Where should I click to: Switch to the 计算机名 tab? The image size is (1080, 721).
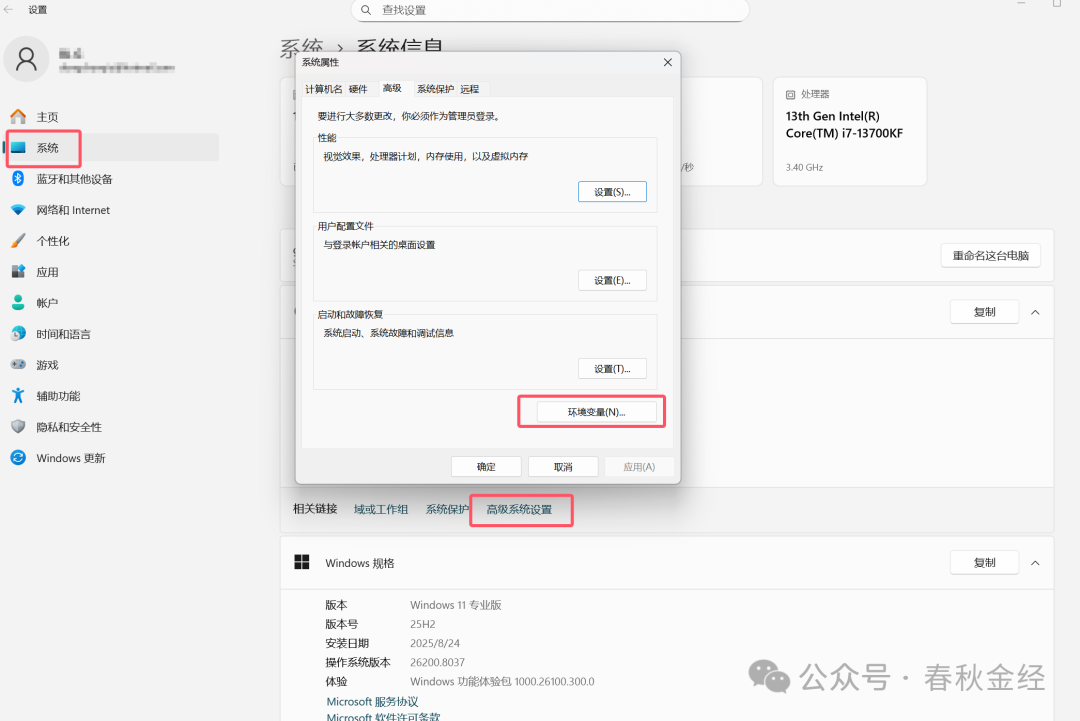[x=323, y=89]
